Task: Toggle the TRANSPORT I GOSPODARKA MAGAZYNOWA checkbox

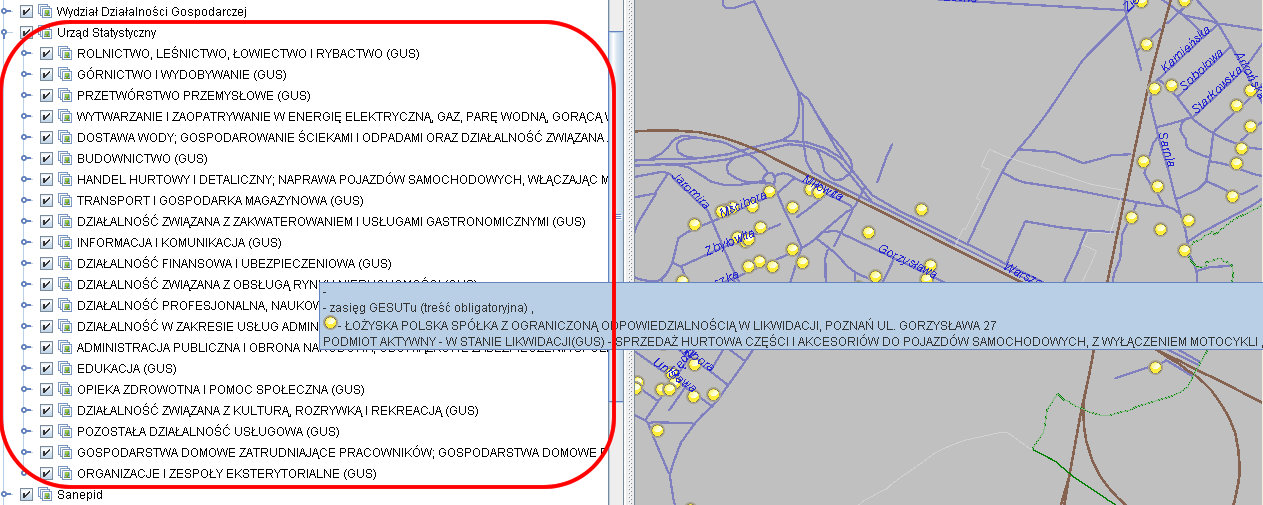Action: point(46,200)
